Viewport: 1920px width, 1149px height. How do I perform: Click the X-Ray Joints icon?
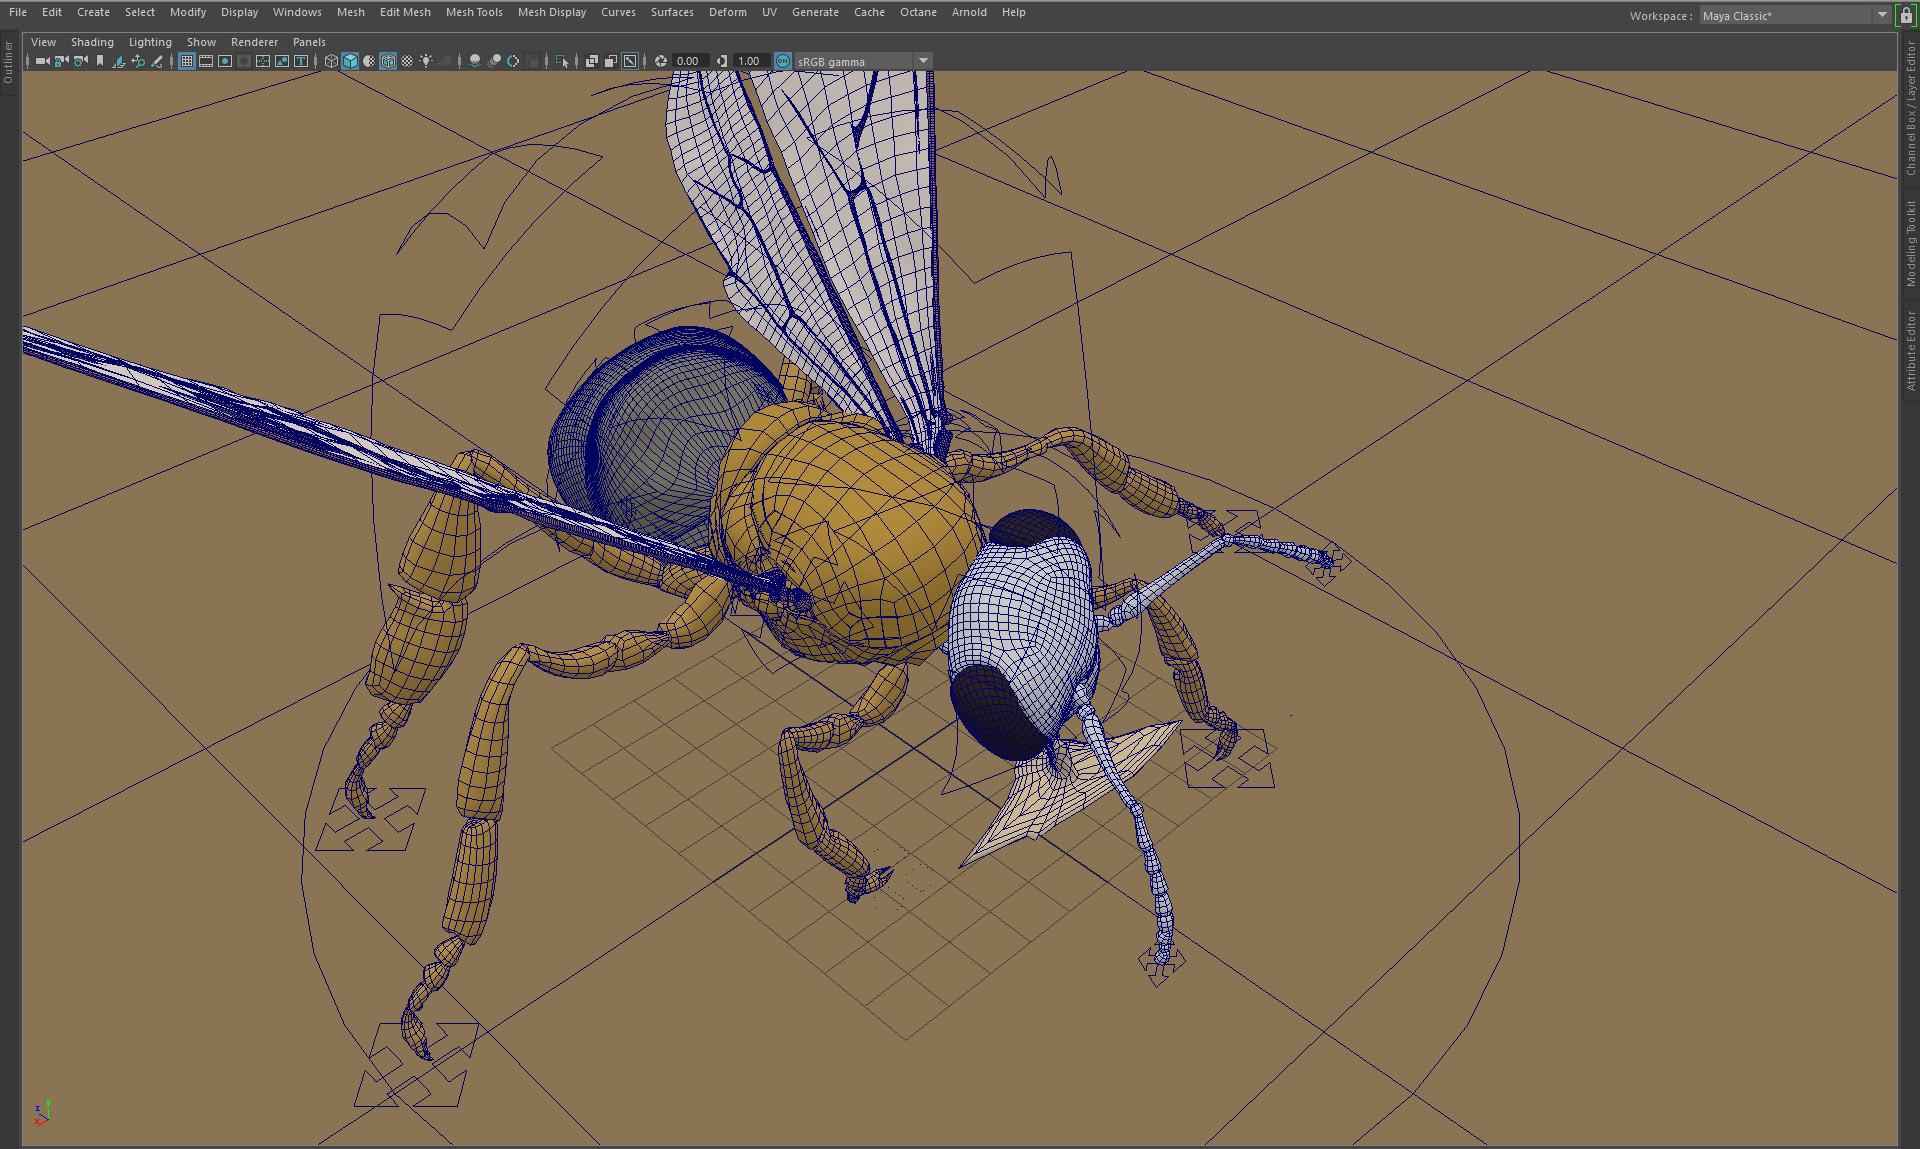coord(630,61)
